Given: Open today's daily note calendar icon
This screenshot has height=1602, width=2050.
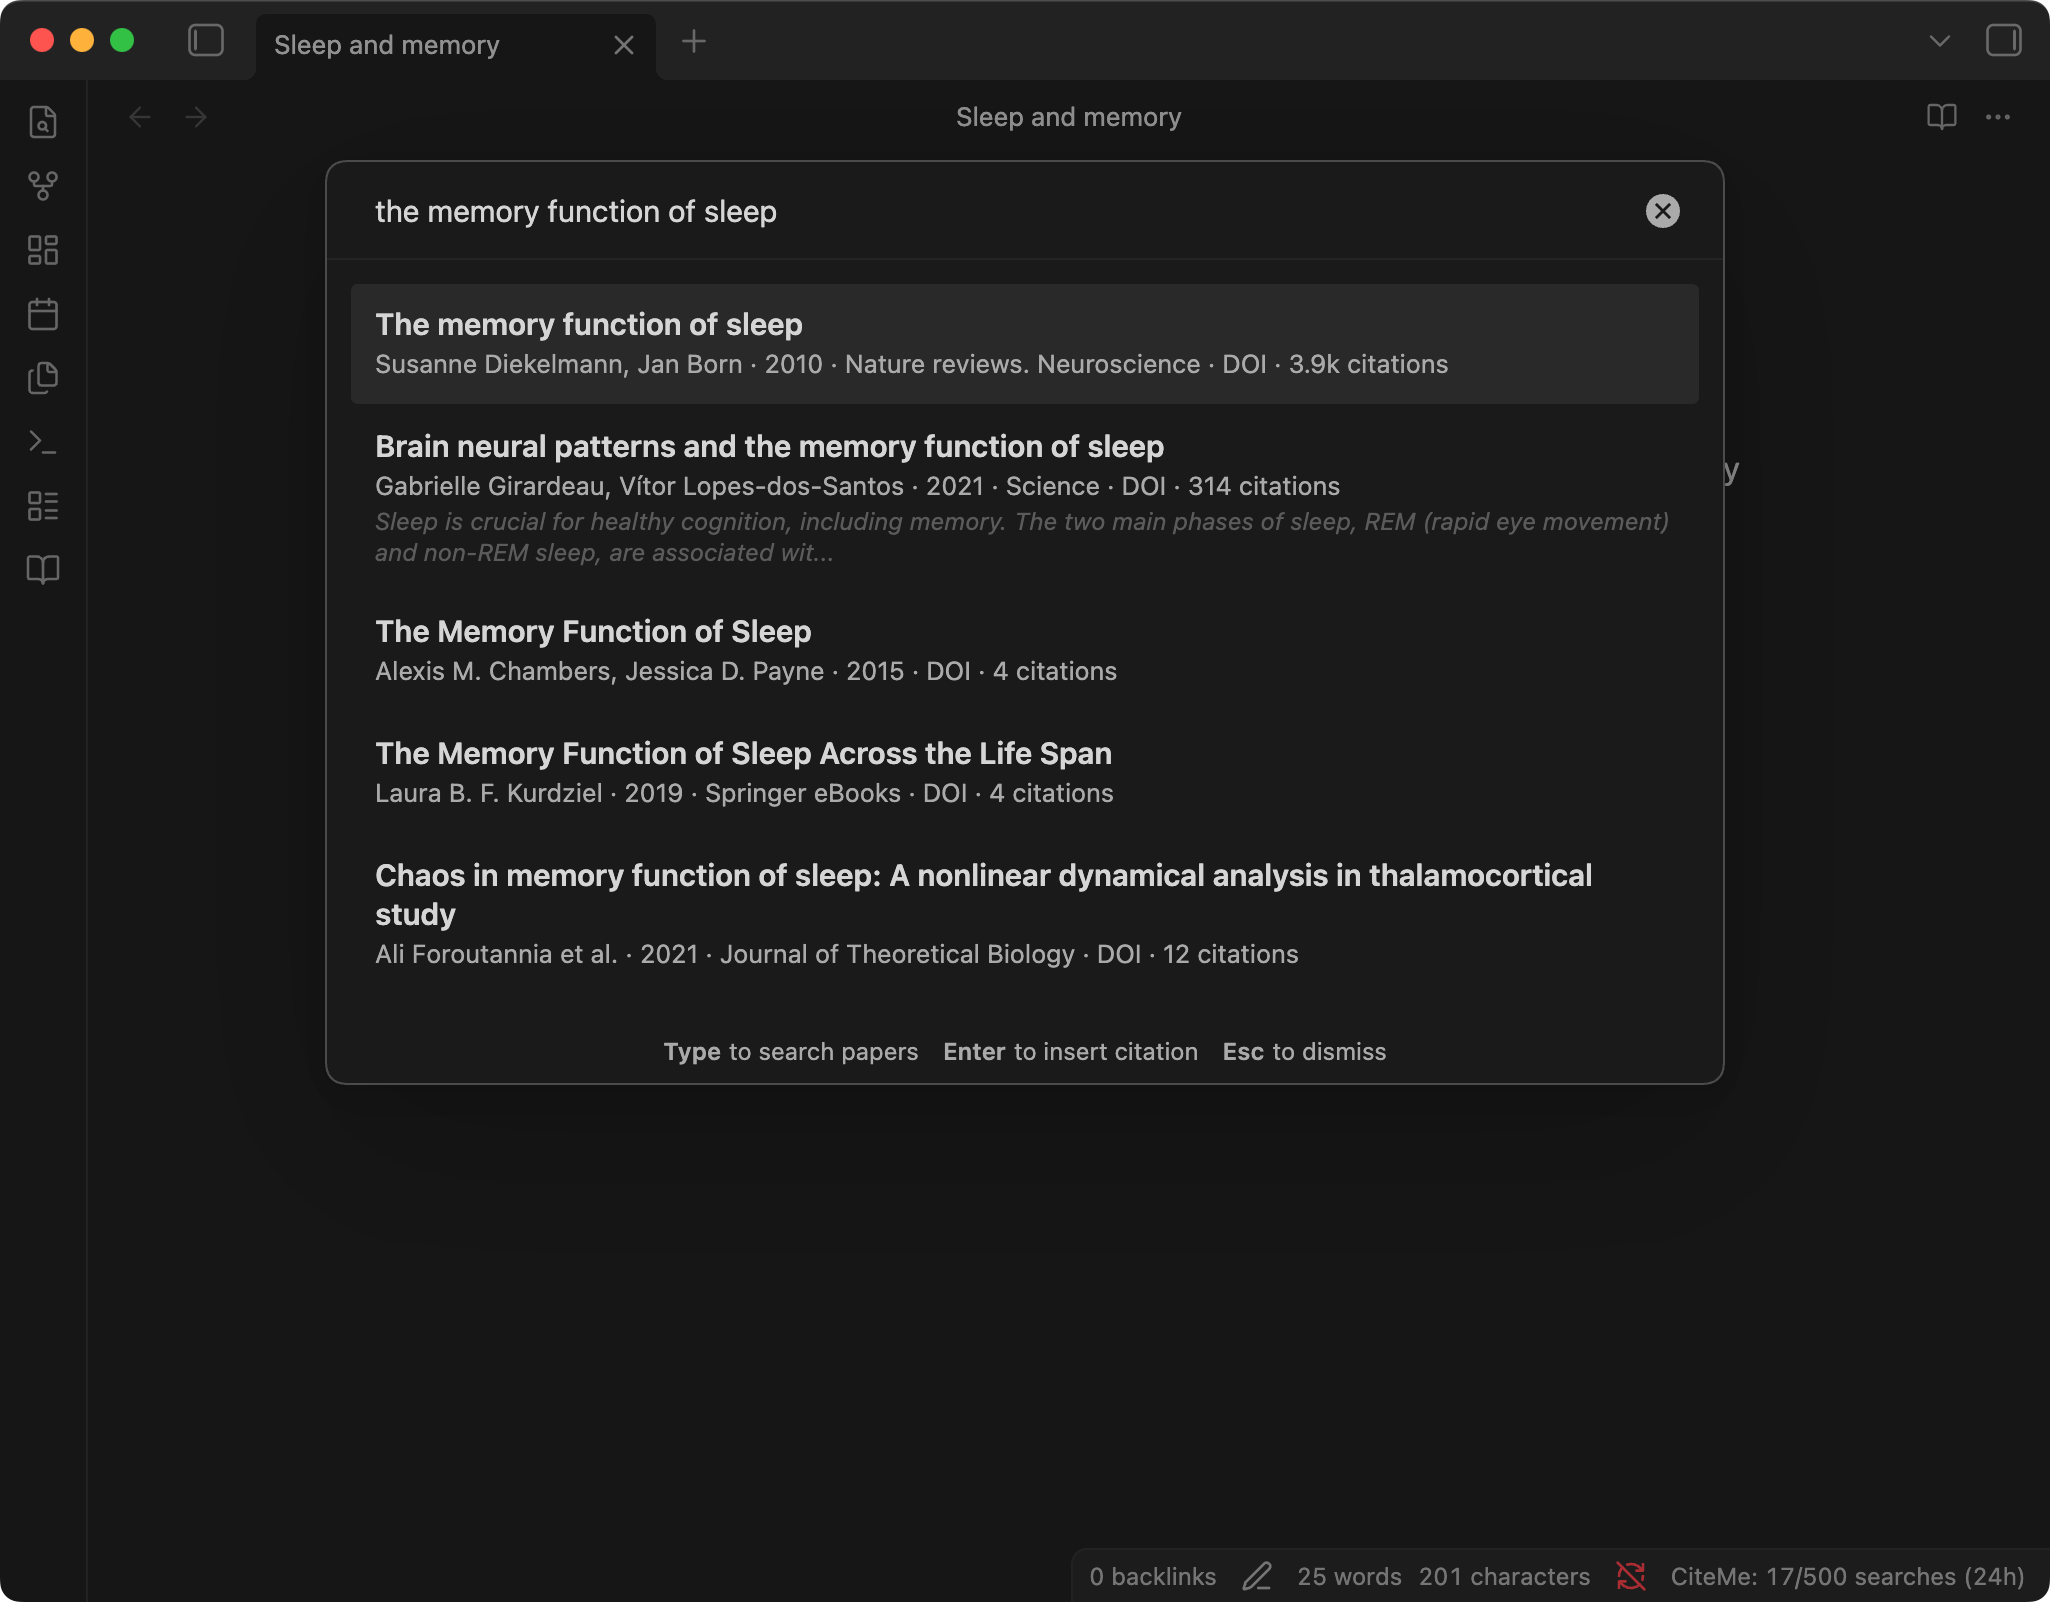Looking at the screenshot, I should click(43, 314).
